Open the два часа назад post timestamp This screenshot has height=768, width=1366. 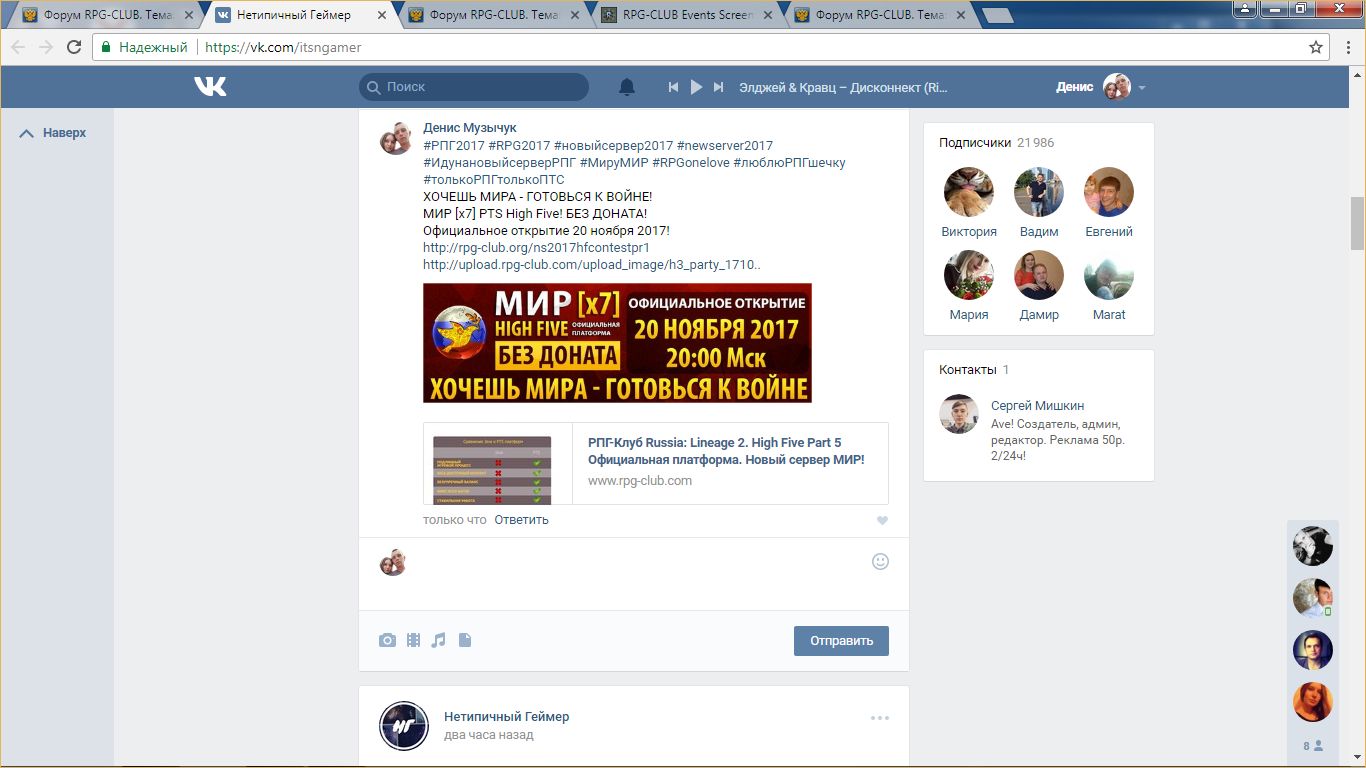tap(489, 735)
